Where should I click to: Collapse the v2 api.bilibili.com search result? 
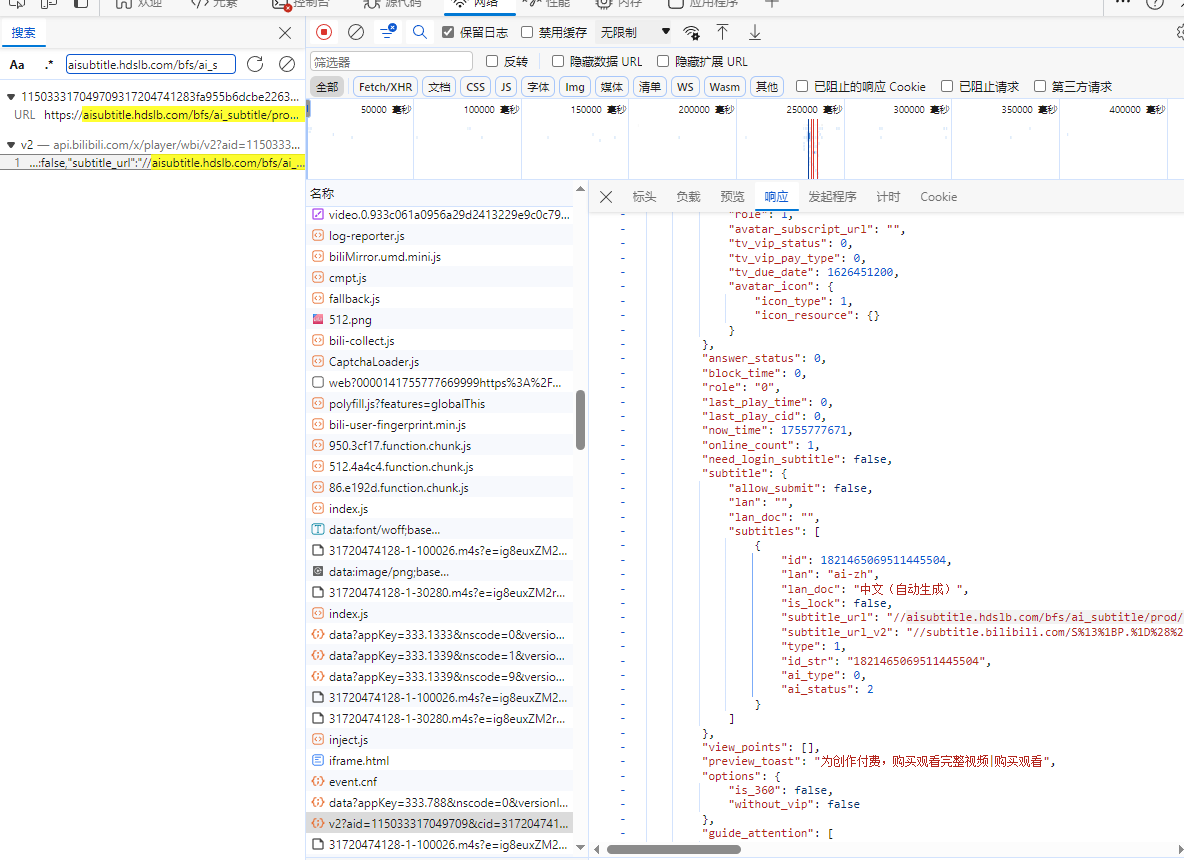[x=11, y=145]
